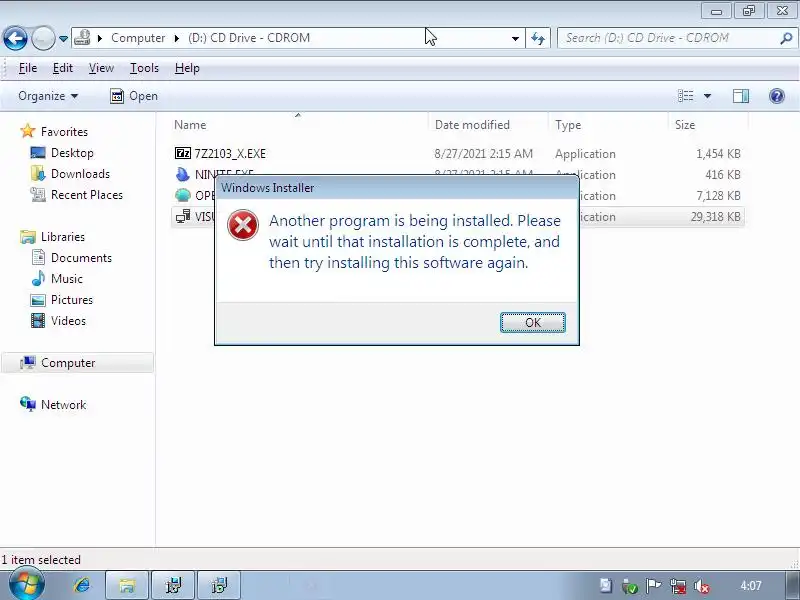This screenshot has height=600, width=800.
Task: Click 8/27/2021 2:15 AM for 7Z2103_X.EXE
Action: click(x=484, y=154)
